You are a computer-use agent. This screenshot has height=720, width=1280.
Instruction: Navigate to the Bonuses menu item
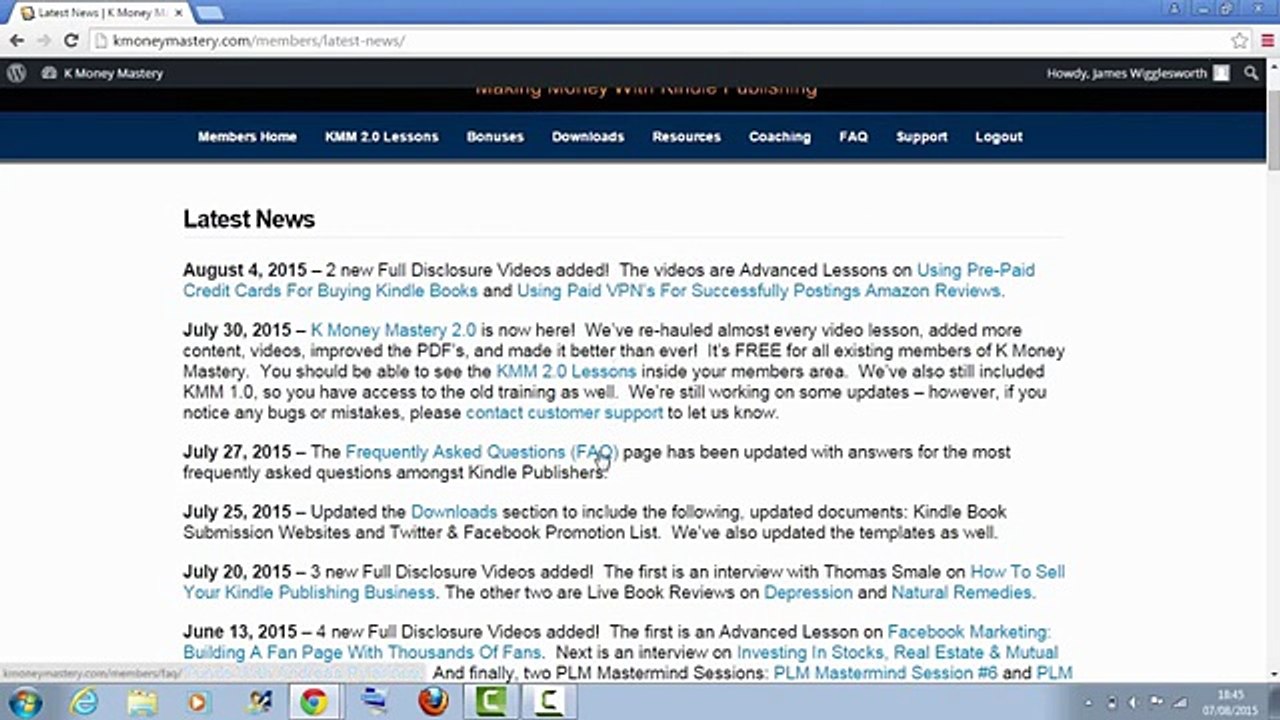tap(495, 136)
